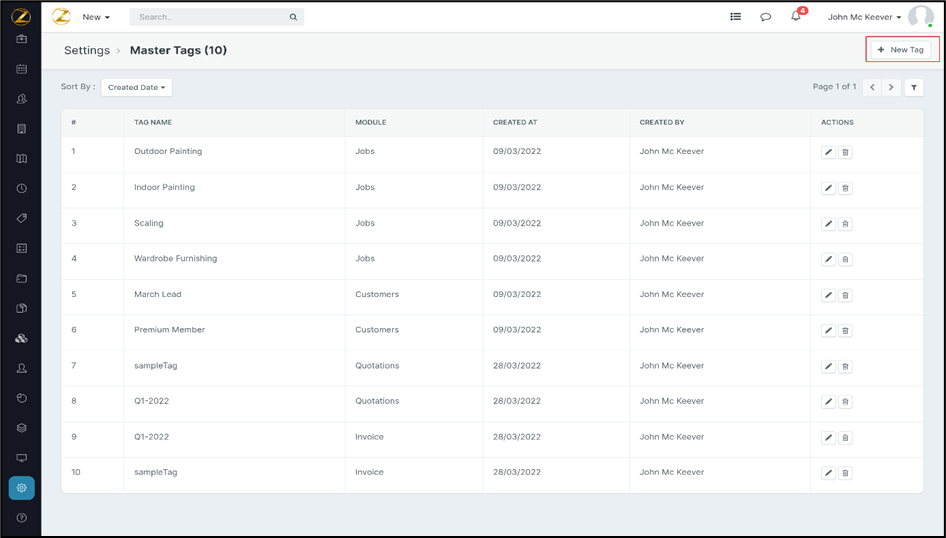Click the New Tag button
Screen dimensions: 946x538
[901, 50]
